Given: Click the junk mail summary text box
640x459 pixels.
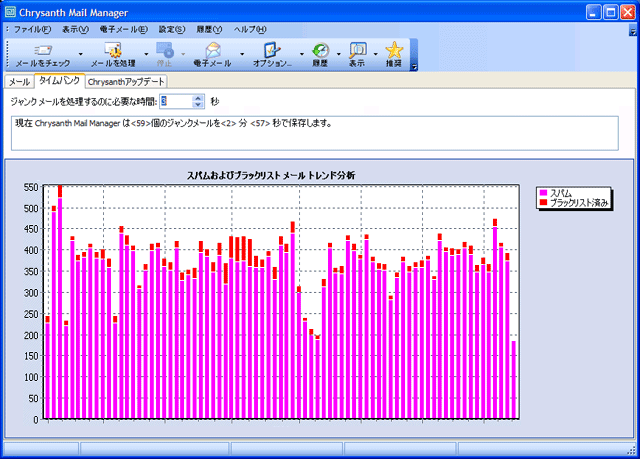Looking at the screenshot, I should pos(314,133).
